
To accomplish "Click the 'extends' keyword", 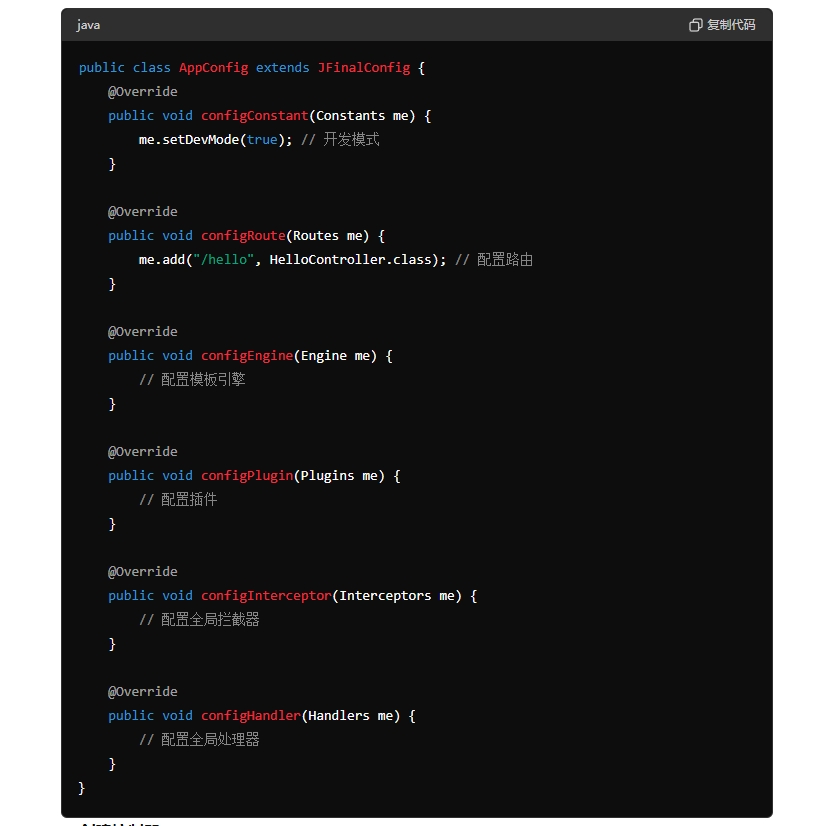I will pos(282,68).
